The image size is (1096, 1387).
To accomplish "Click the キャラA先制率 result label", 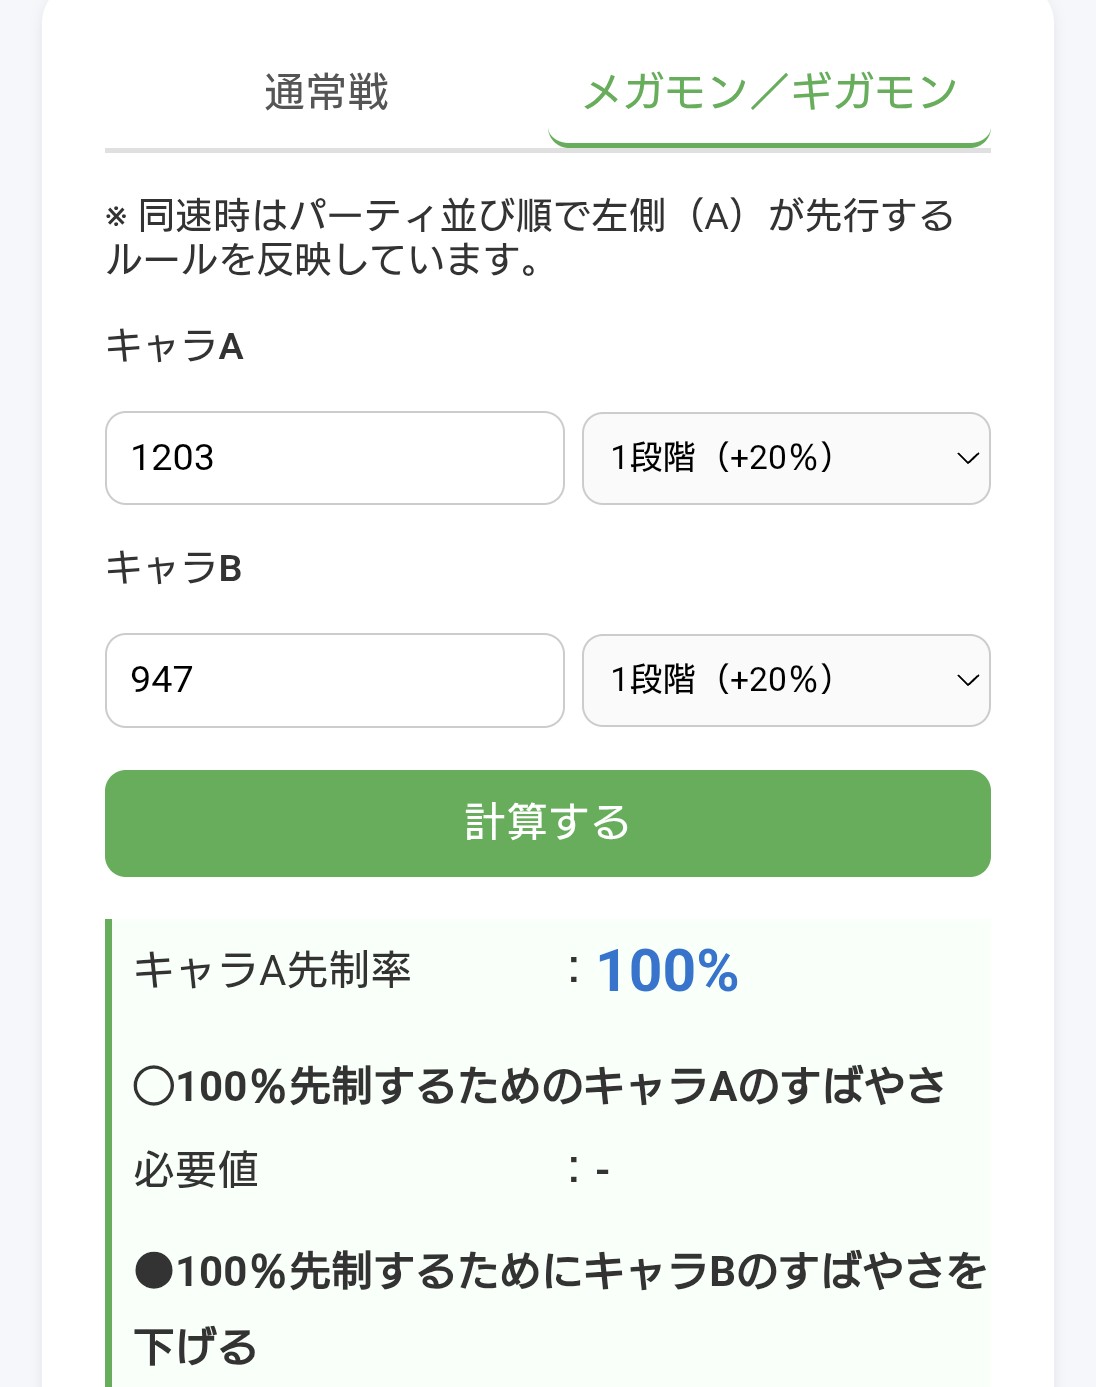I will pyautogui.click(x=272, y=970).
